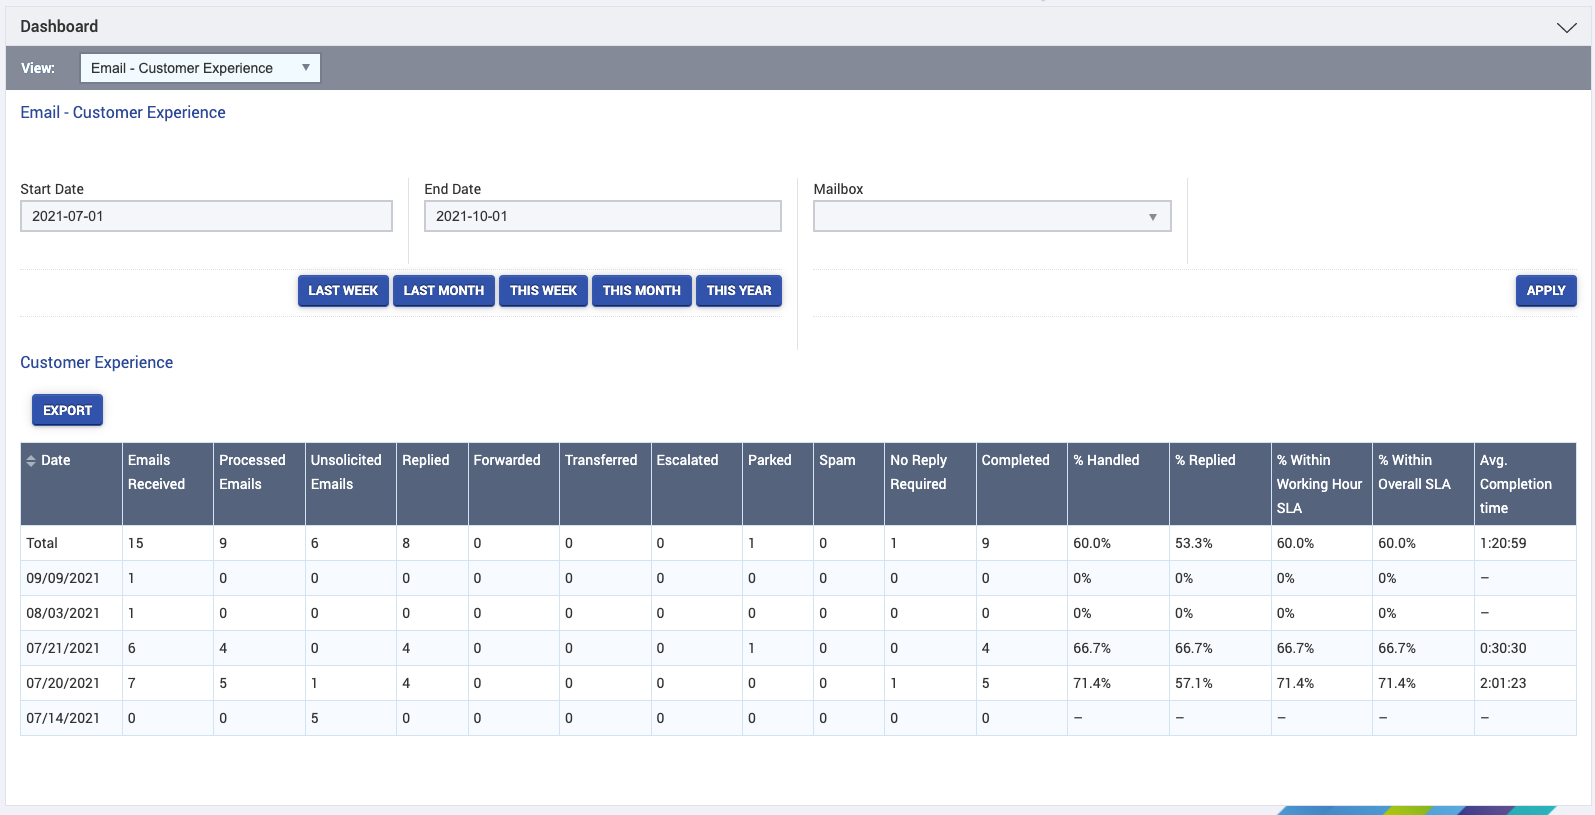Click the % Handled column header
The image size is (1595, 815).
tap(1106, 460)
